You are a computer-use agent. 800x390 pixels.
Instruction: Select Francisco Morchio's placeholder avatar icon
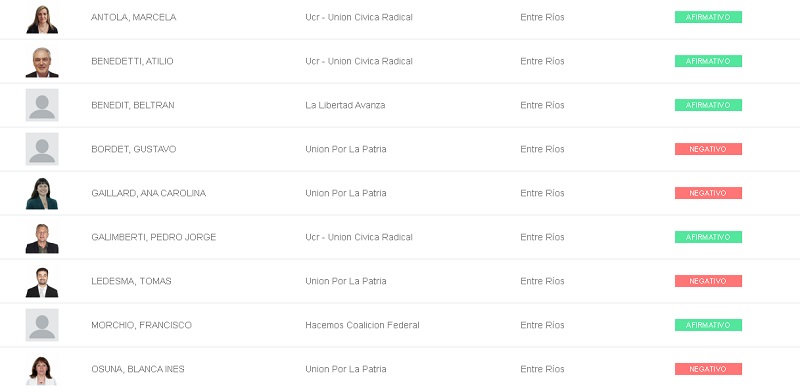42,325
